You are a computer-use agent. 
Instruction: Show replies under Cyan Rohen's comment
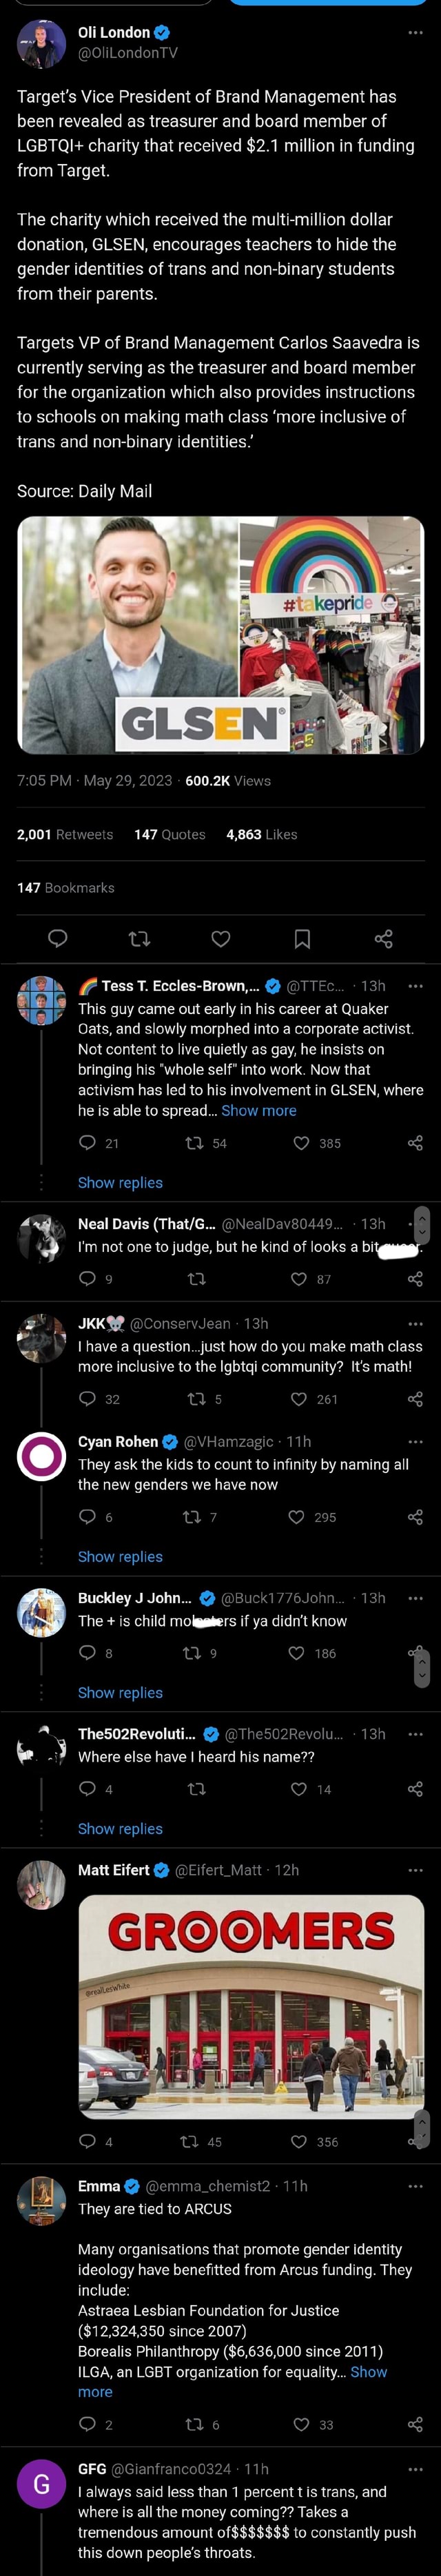[120, 1556]
